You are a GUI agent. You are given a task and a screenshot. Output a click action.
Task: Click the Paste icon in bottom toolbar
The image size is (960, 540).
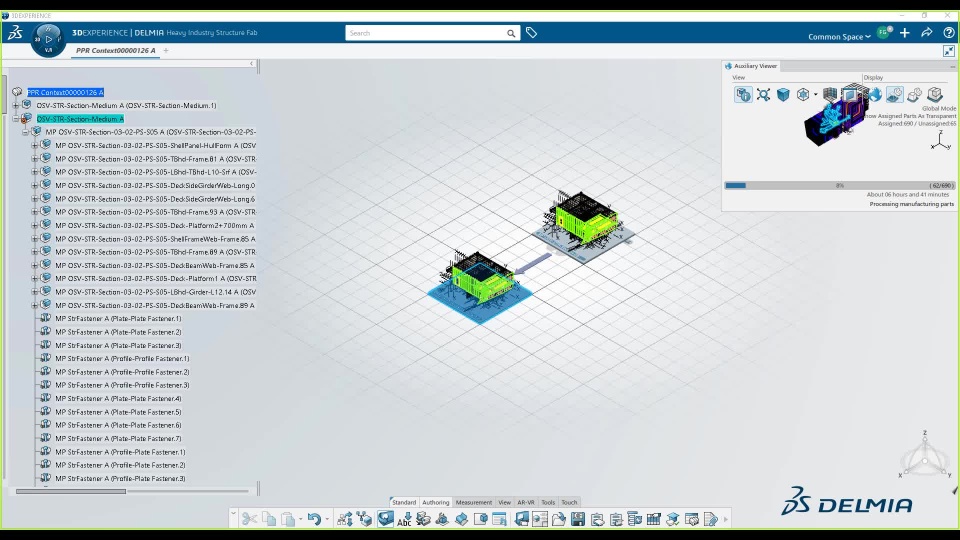pos(288,519)
